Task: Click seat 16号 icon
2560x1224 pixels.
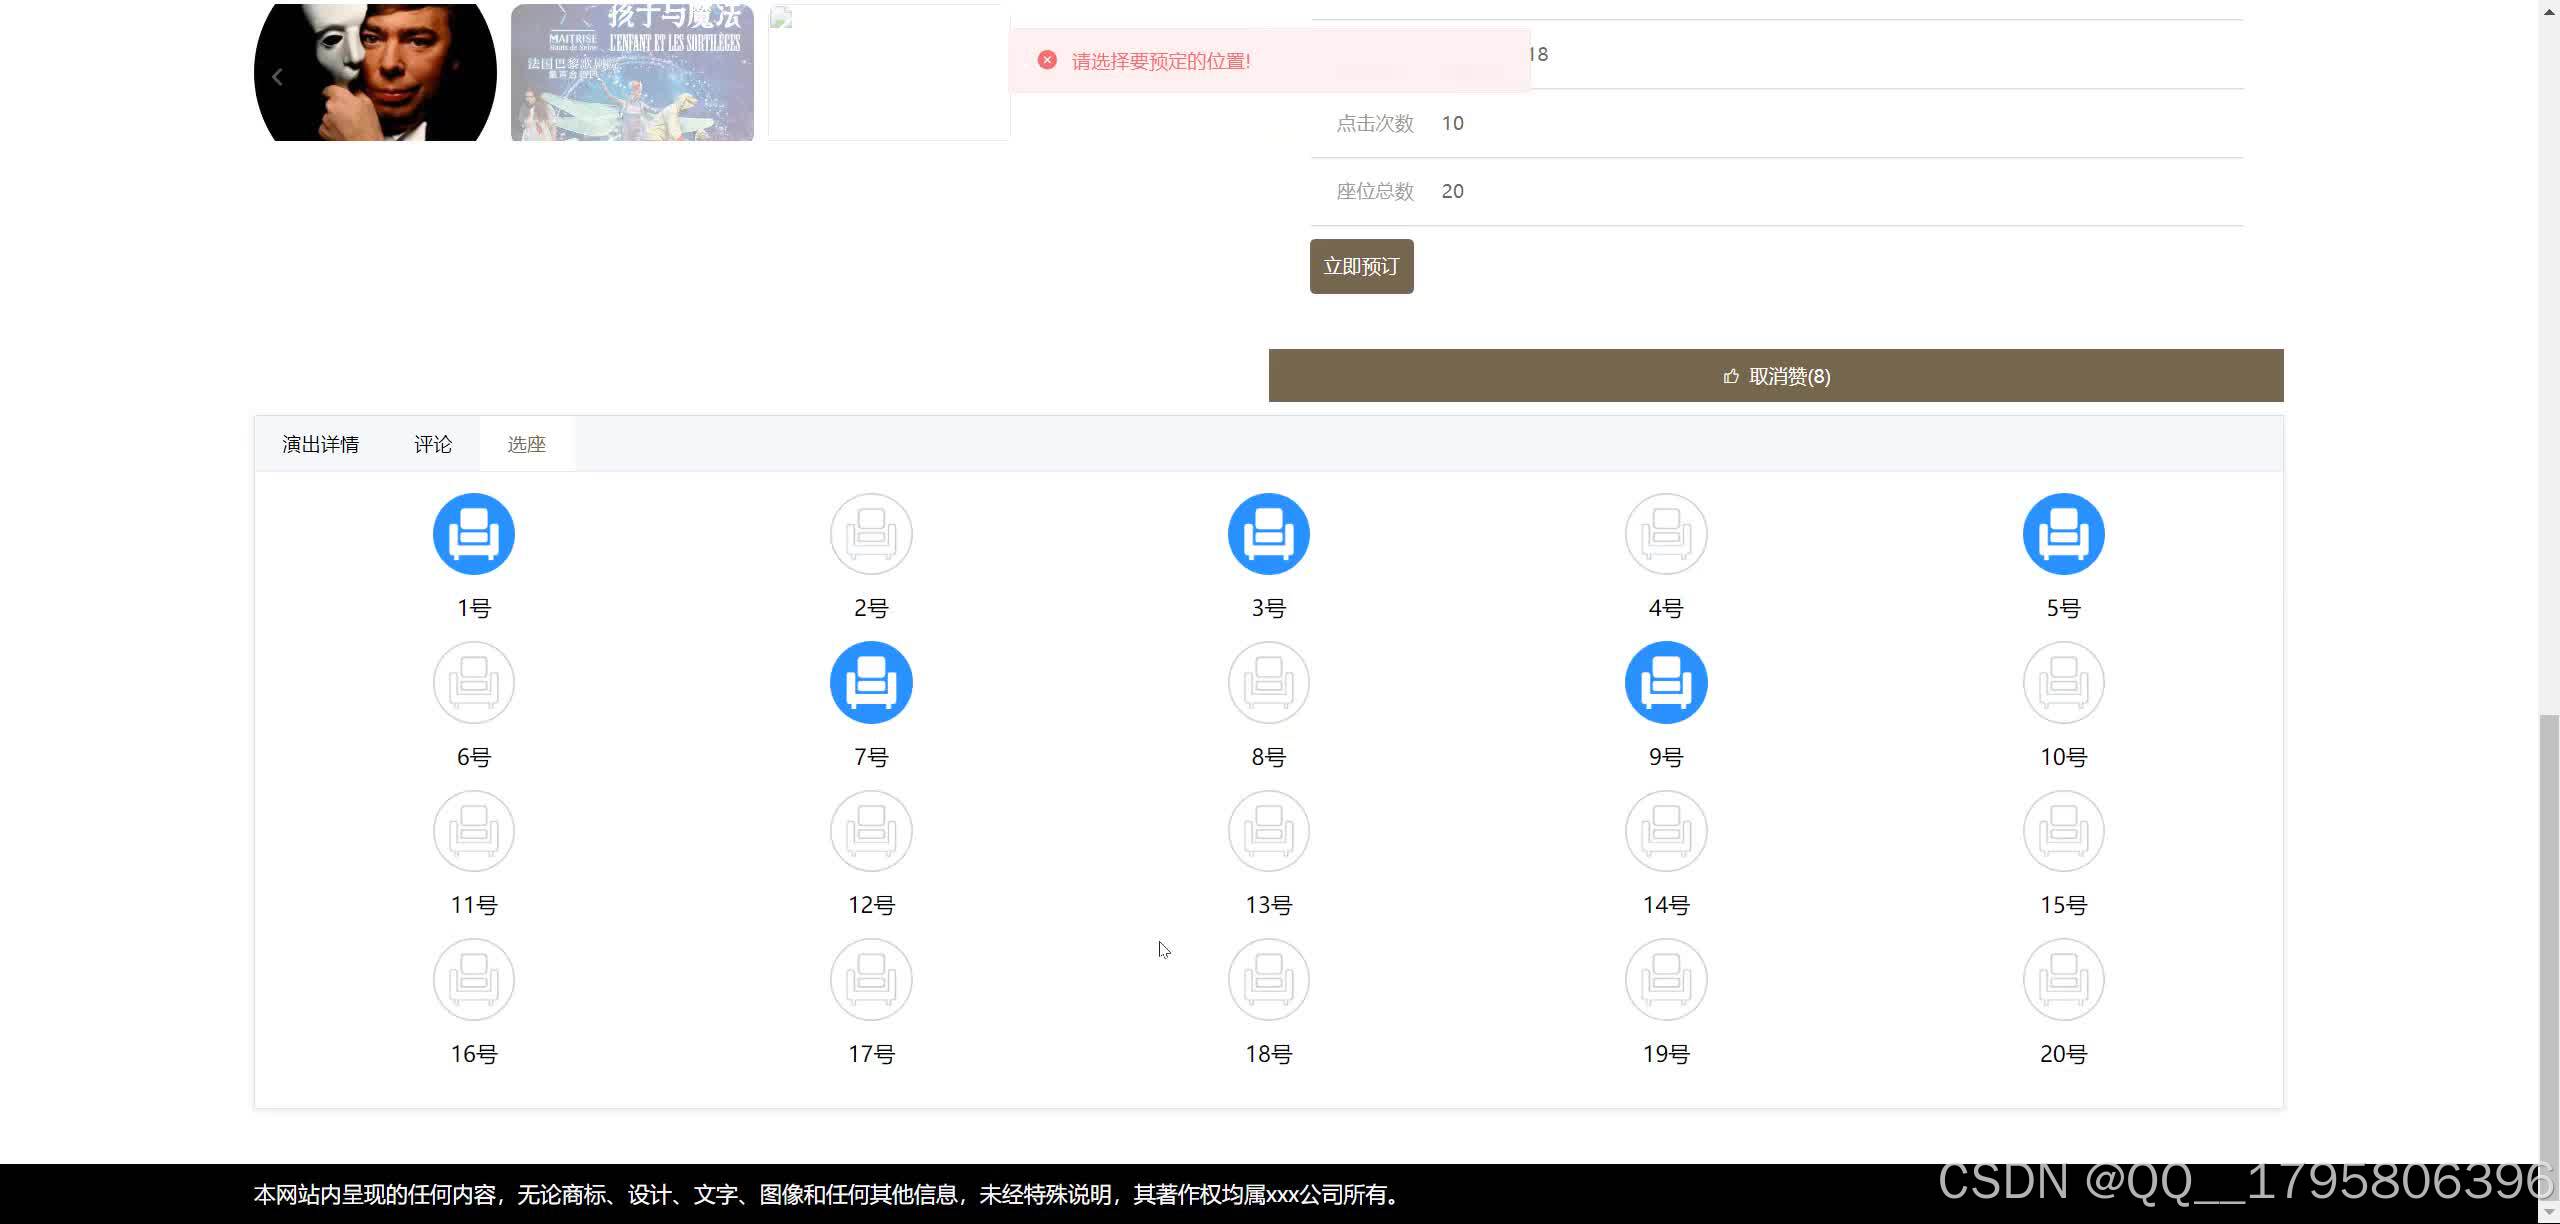Action: coord(473,979)
